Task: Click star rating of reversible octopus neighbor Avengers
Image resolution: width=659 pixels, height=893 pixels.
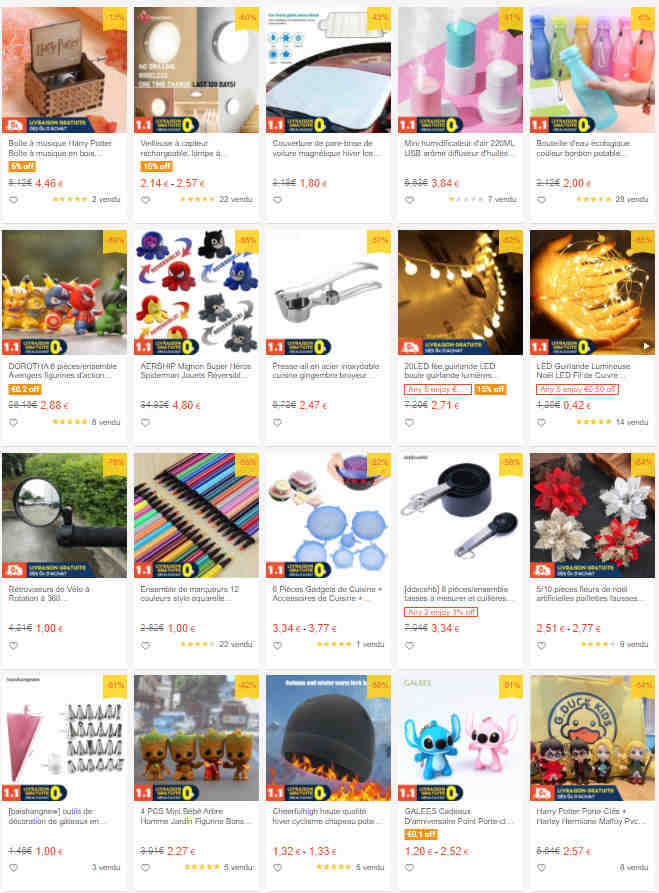Action: pyautogui.click(x=69, y=422)
